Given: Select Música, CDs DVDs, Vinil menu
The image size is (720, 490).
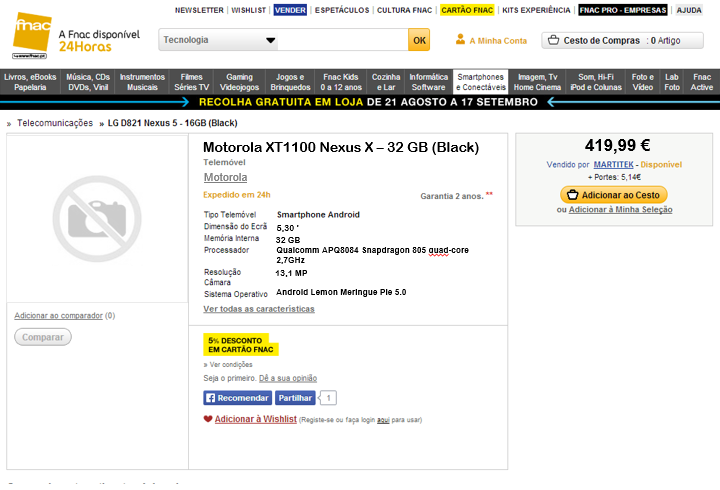Looking at the screenshot, I should (88, 82).
